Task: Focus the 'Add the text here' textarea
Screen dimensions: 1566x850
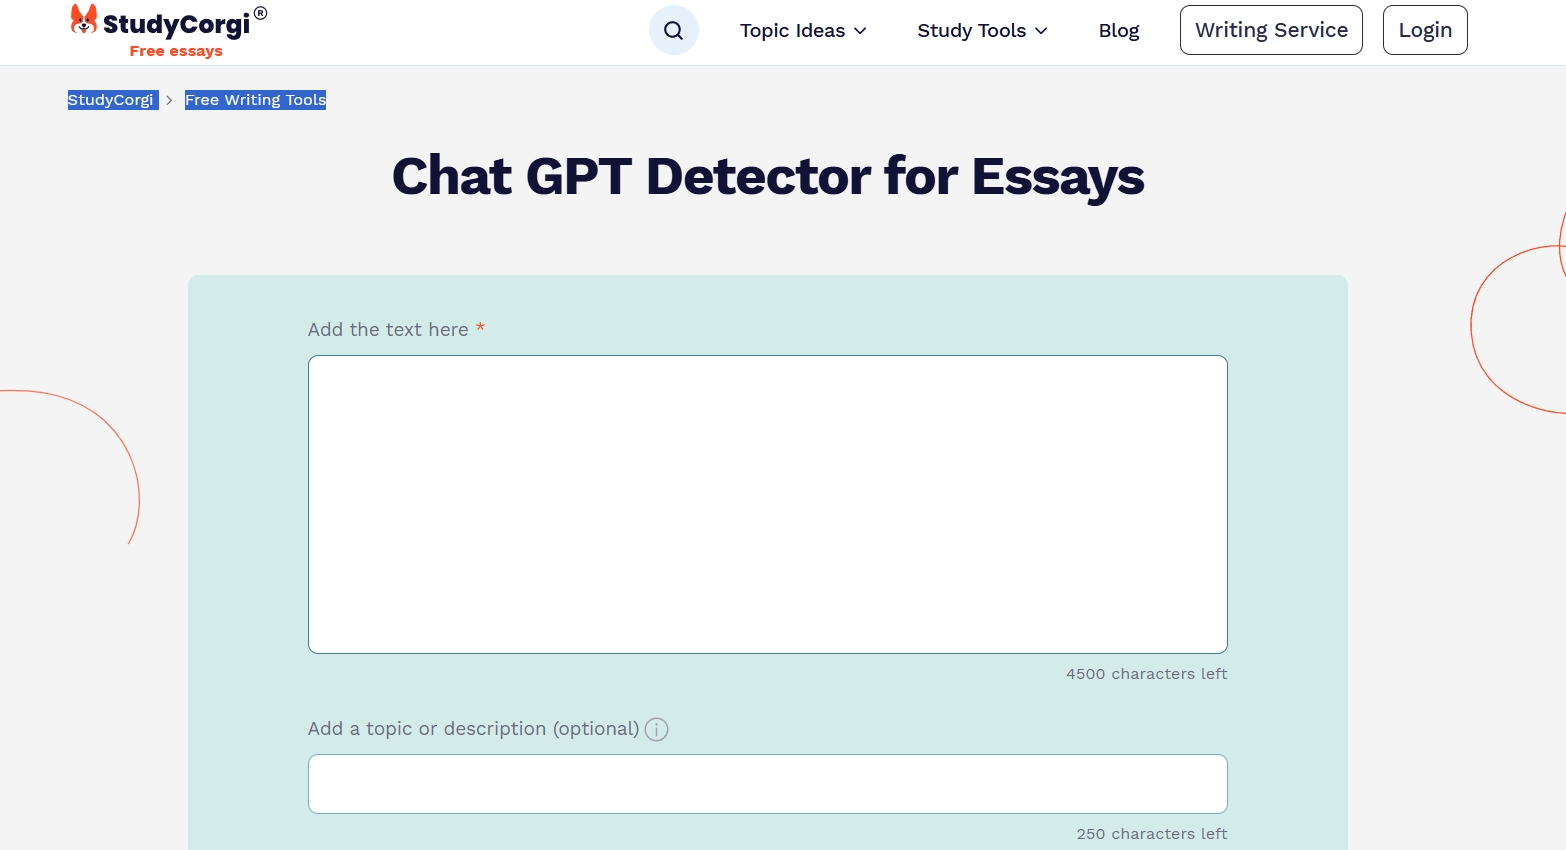Action: tap(768, 505)
